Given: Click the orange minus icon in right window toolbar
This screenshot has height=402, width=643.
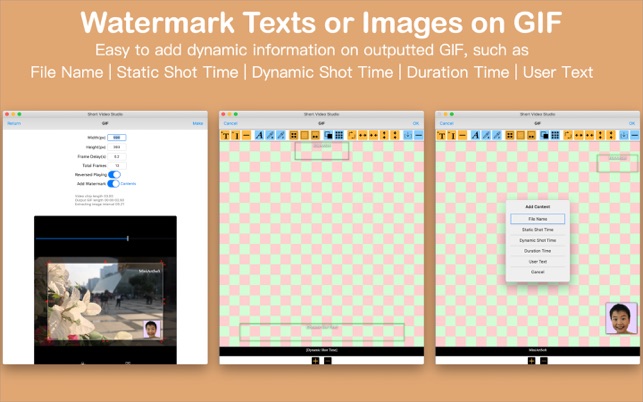Looking at the screenshot, I should click(x=463, y=135).
